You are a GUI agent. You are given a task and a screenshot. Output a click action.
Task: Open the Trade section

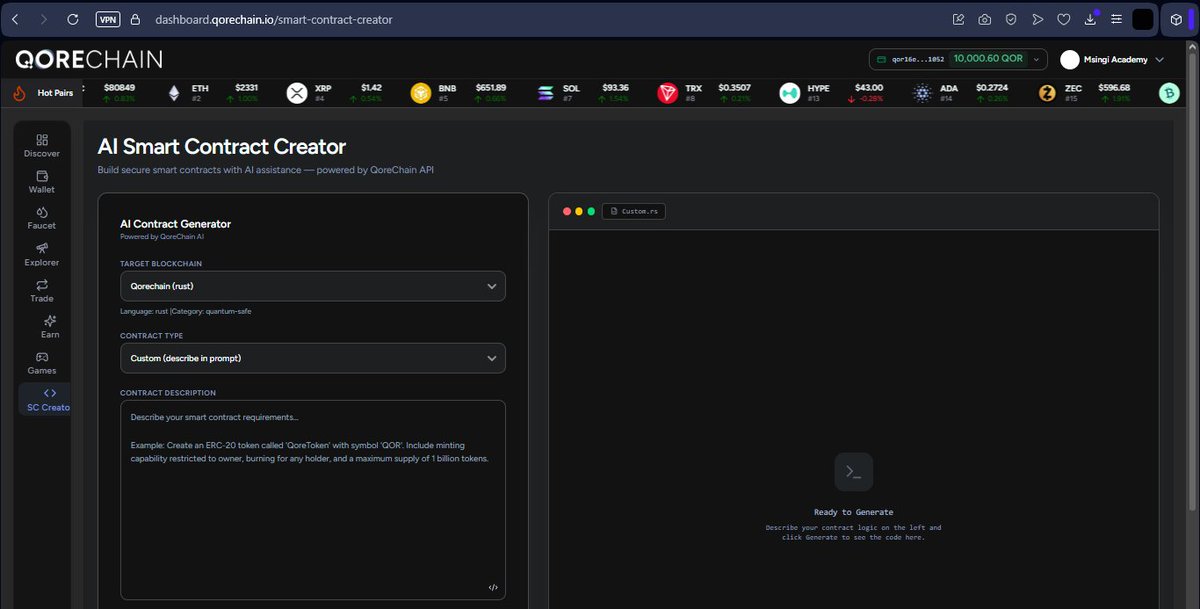(42, 291)
